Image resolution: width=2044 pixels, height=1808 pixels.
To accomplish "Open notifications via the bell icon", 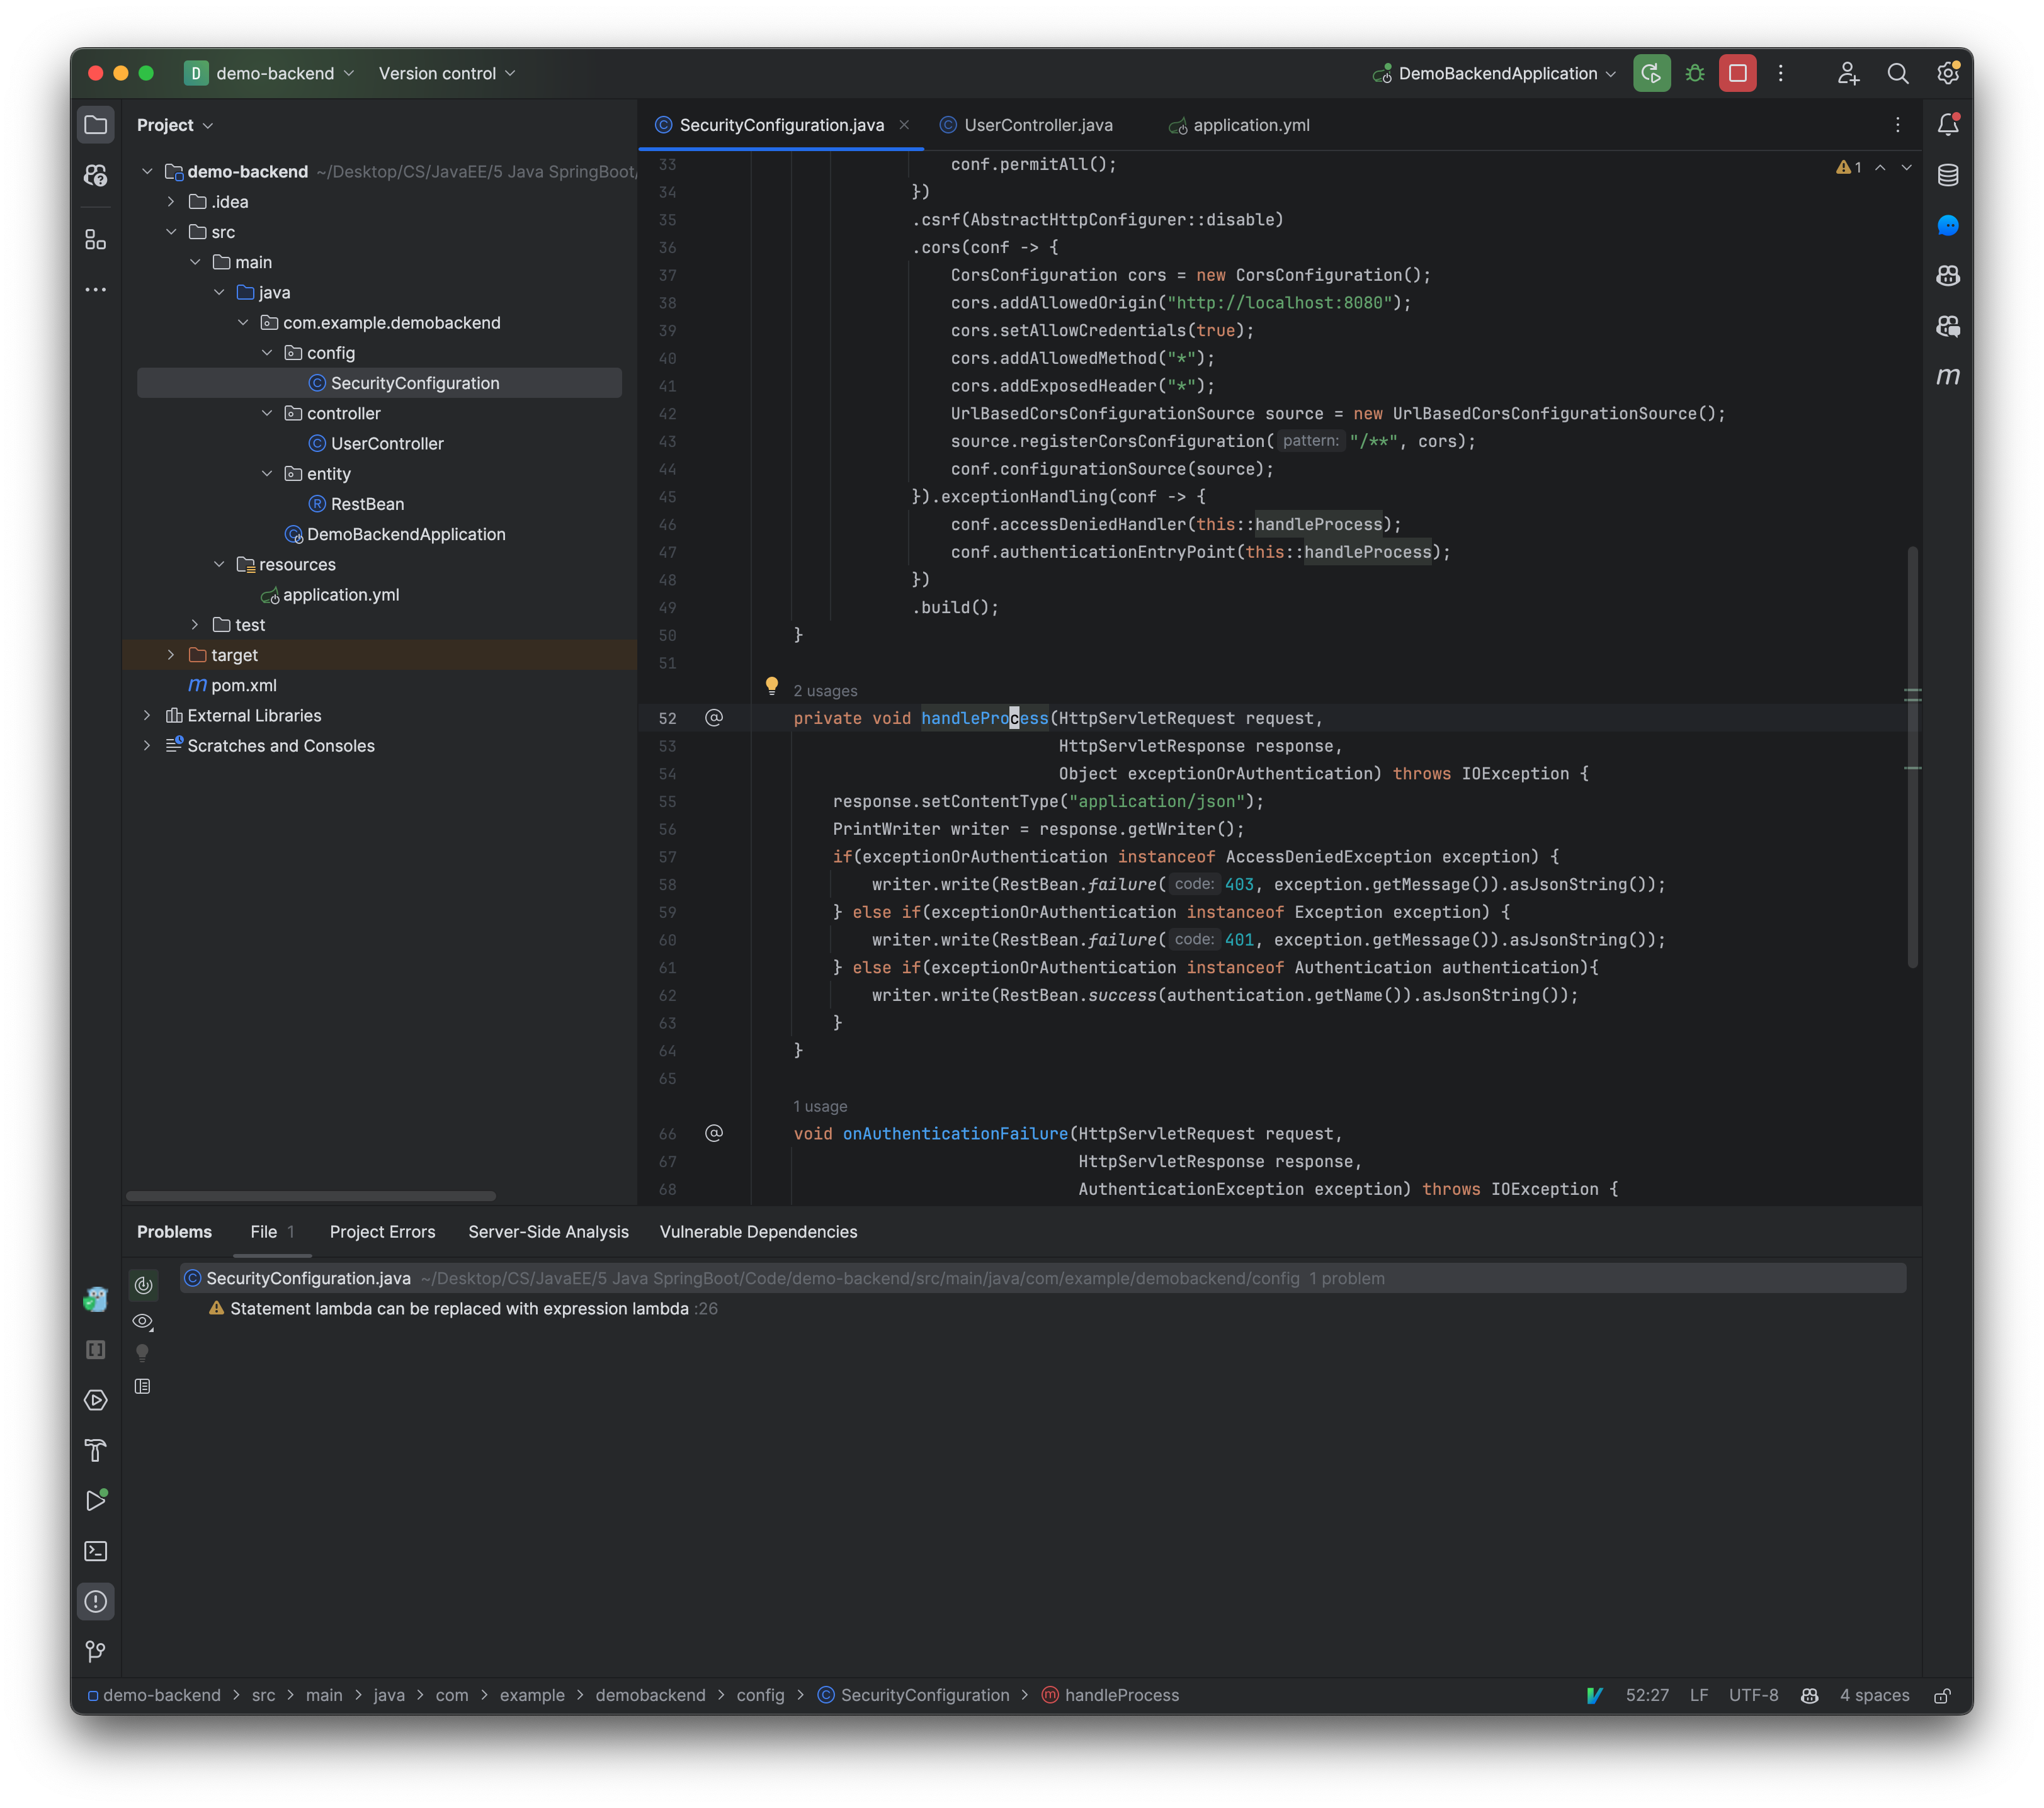I will pos(1949,124).
